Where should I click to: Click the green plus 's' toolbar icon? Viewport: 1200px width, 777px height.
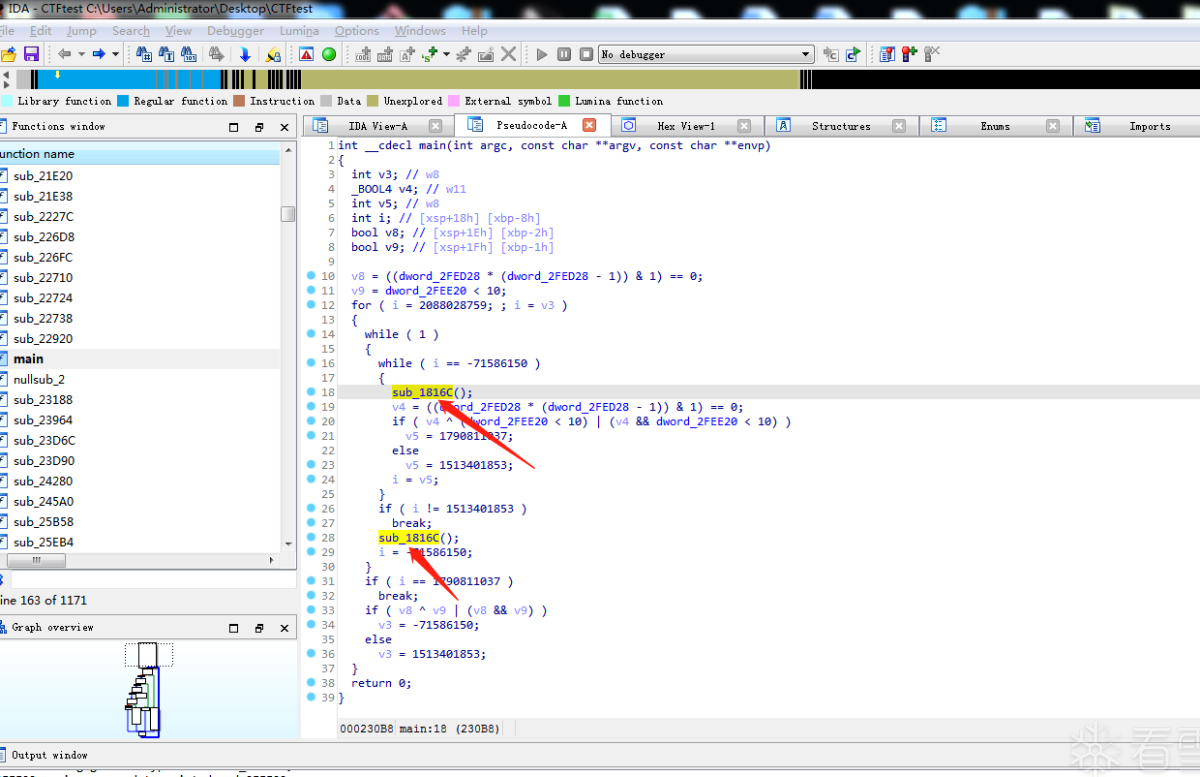[430, 54]
